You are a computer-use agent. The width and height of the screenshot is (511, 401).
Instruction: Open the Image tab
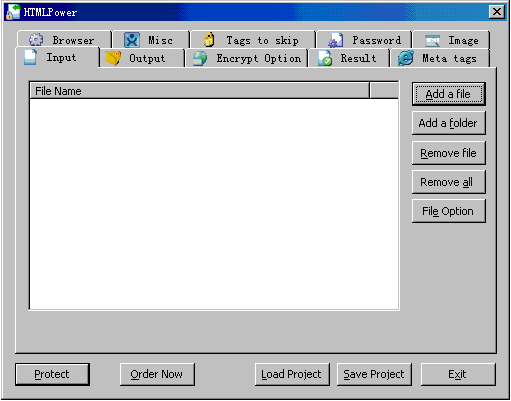pyautogui.click(x=451, y=40)
